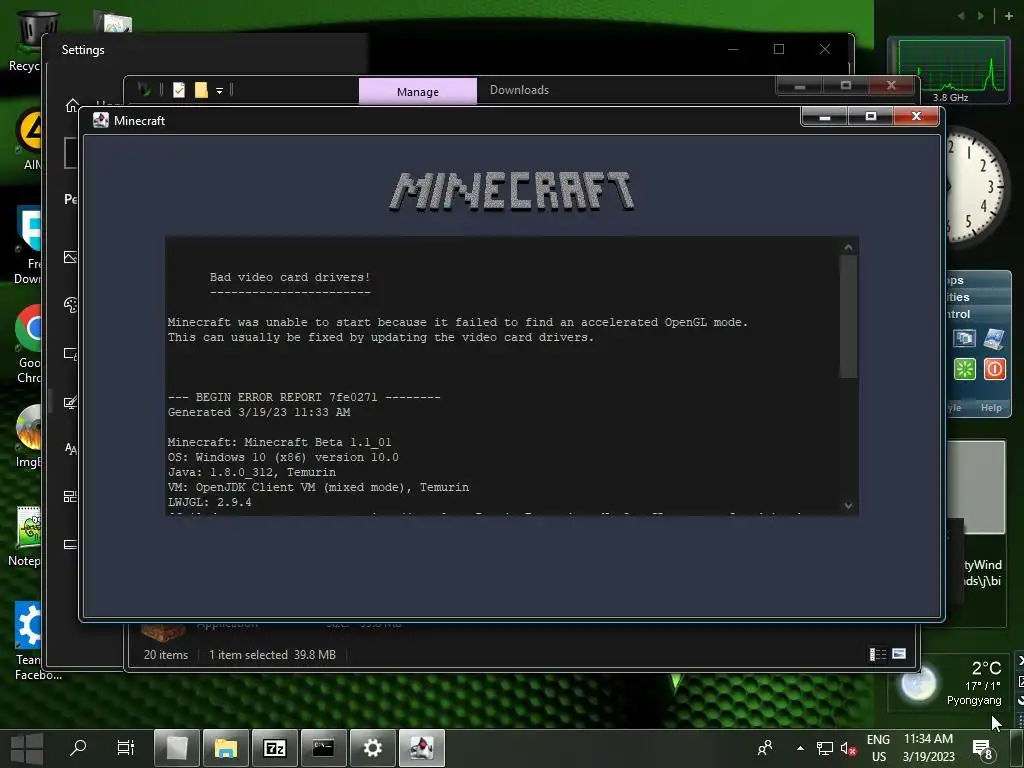Click the ENG US language indicator
The height and width of the screenshot is (768, 1024).
(x=878, y=748)
